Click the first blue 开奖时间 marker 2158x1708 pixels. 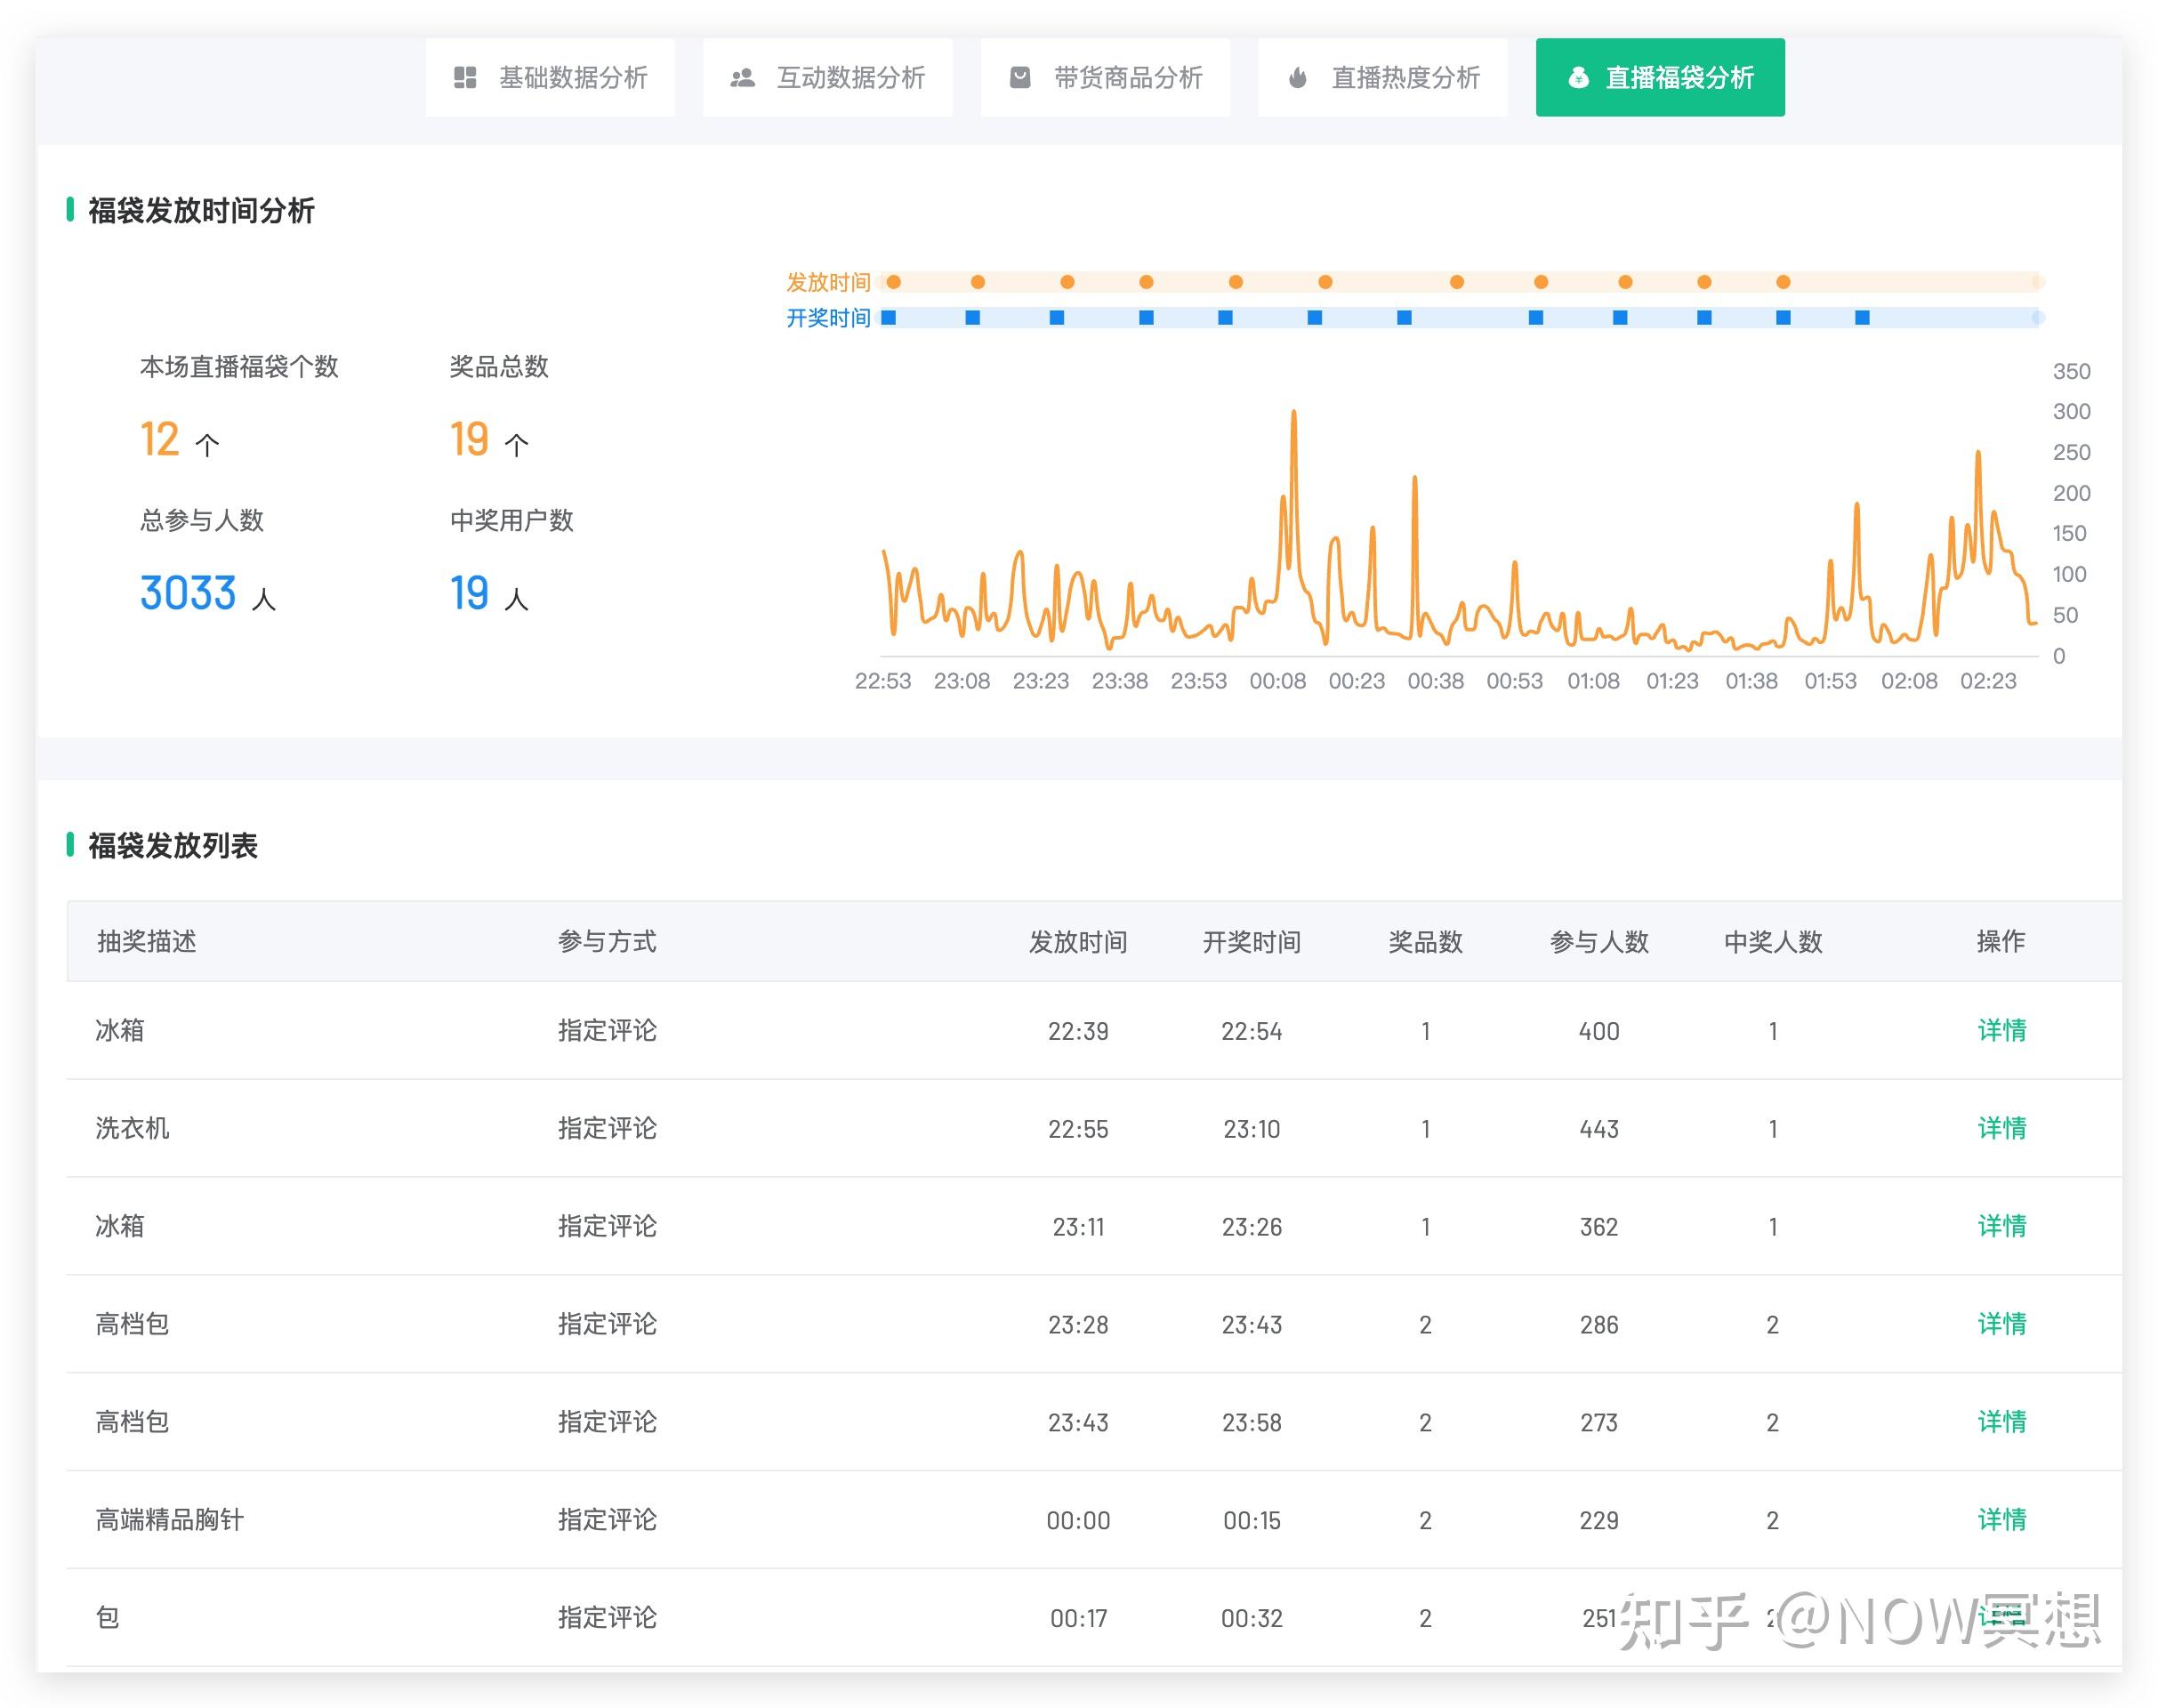[888, 318]
